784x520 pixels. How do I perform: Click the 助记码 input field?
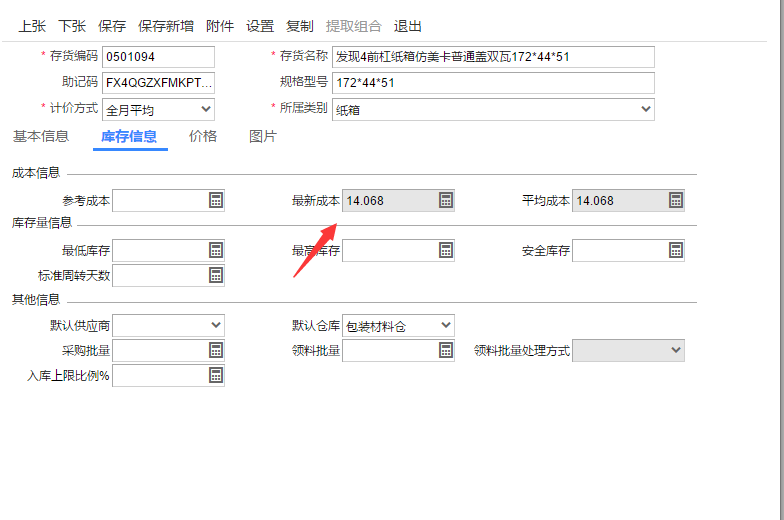[158, 83]
